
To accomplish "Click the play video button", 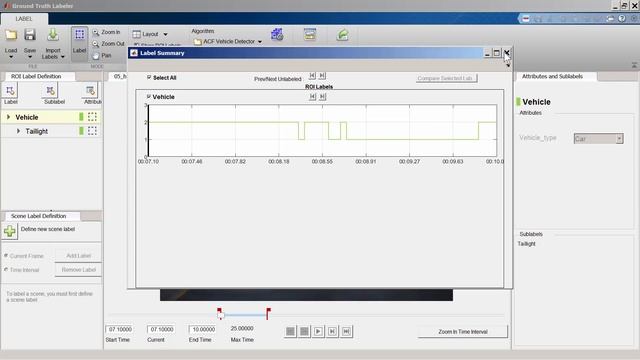I will 318,331.
